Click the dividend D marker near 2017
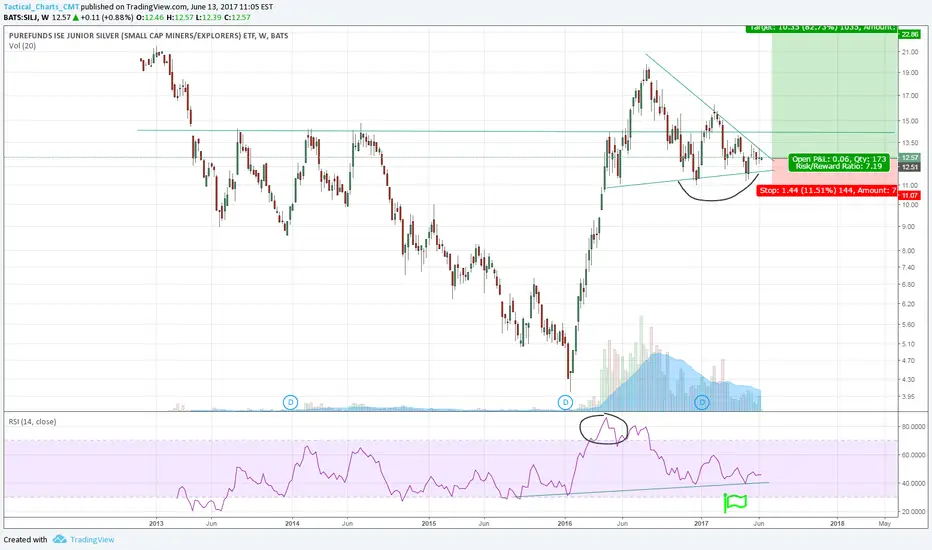The image size is (932, 550). click(x=702, y=403)
